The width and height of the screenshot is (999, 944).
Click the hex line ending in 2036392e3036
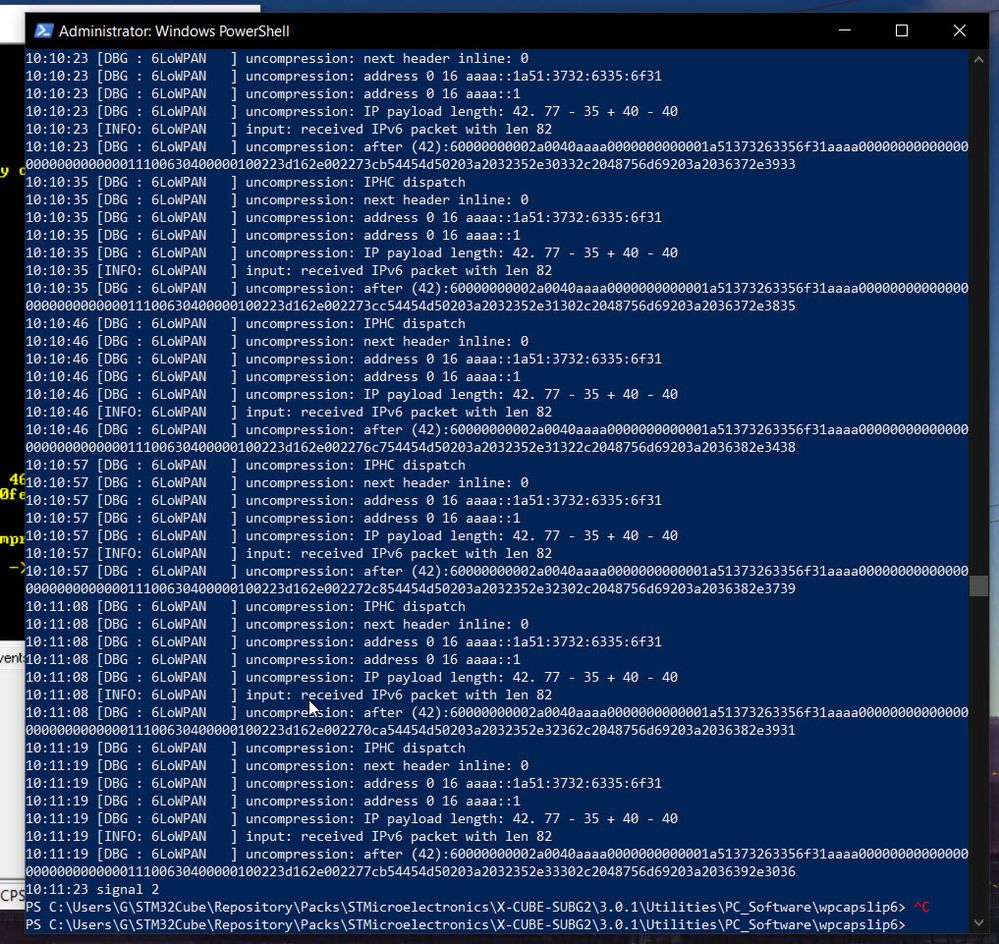click(410, 871)
